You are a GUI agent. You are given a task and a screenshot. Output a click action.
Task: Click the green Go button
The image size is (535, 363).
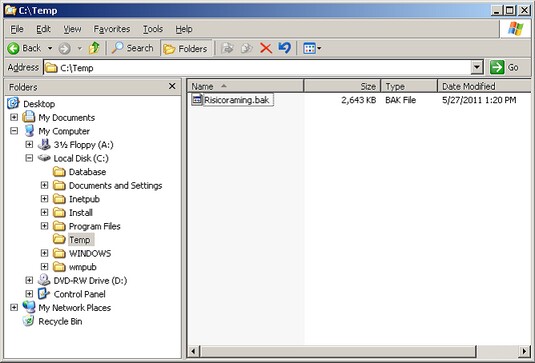click(505, 67)
